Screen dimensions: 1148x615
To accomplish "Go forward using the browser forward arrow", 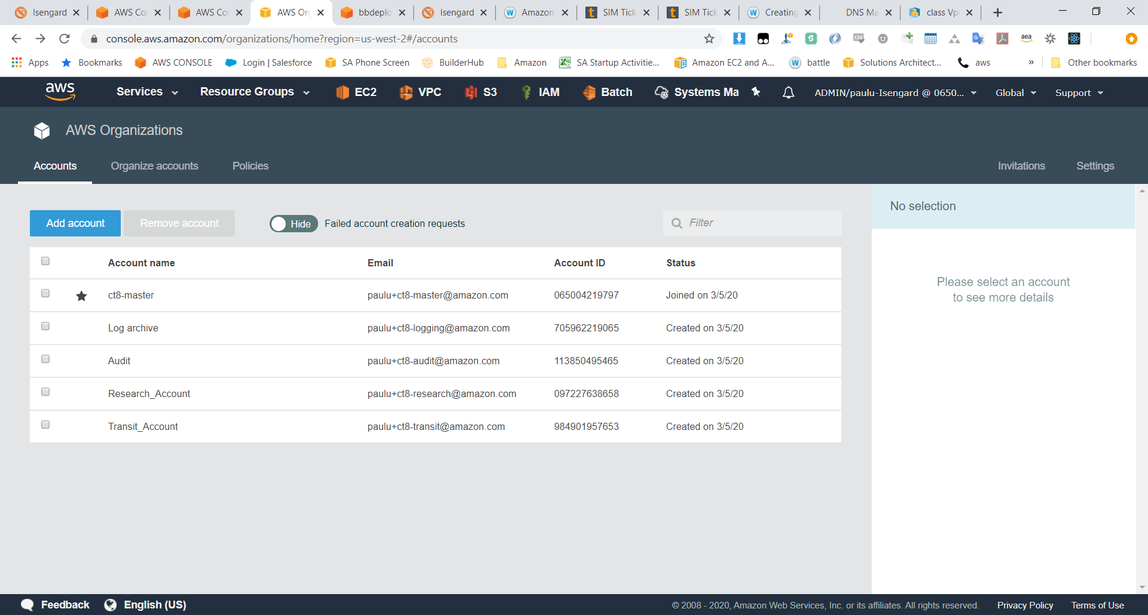I will tap(40, 39).
